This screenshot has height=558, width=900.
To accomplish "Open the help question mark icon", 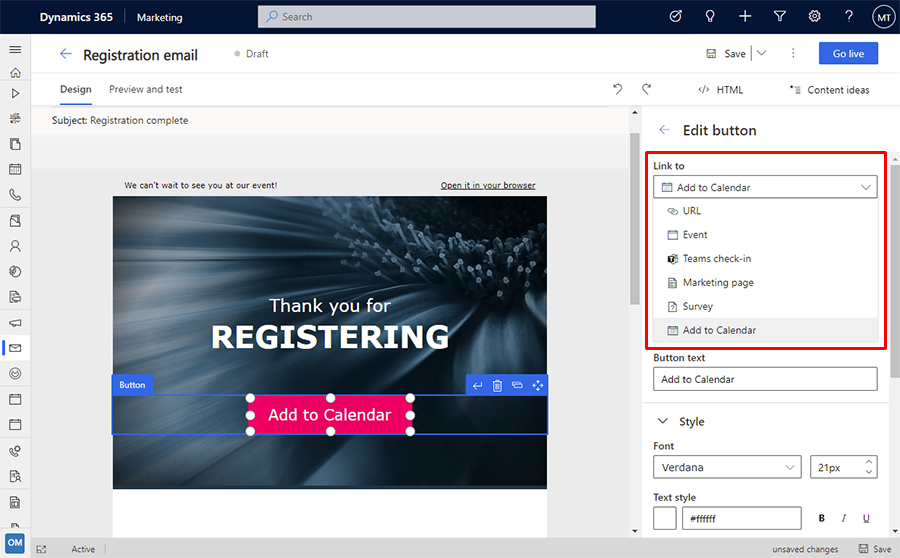I will pos(849,17).
